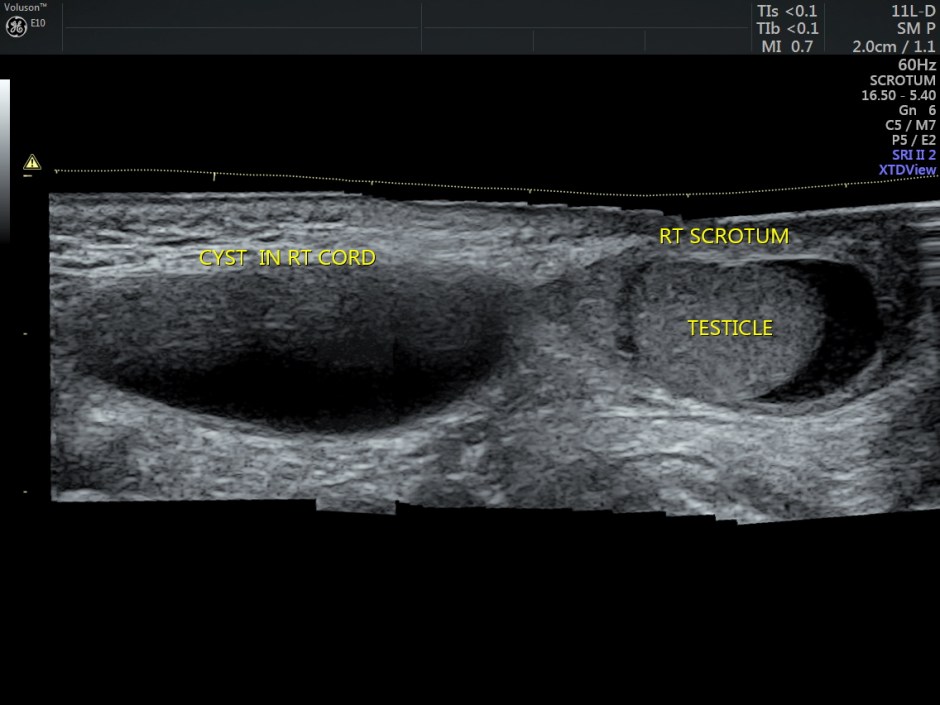Click the 2.0cm / 1.1 depth readout
940x705 pixels.
(x=886, y=44)
